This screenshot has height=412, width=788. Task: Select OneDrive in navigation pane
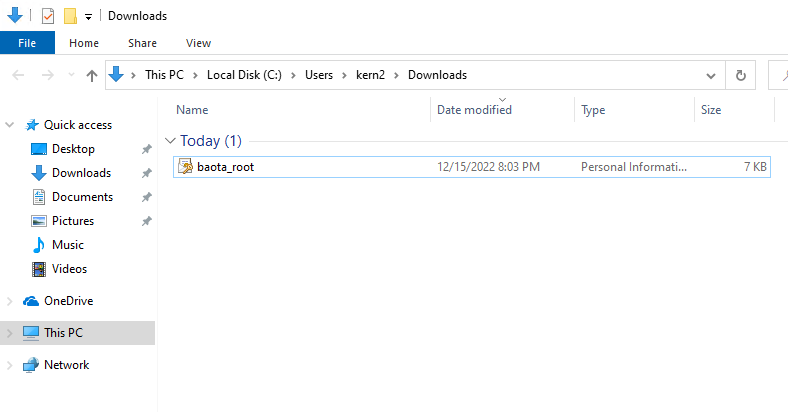[x=69, y=301]
